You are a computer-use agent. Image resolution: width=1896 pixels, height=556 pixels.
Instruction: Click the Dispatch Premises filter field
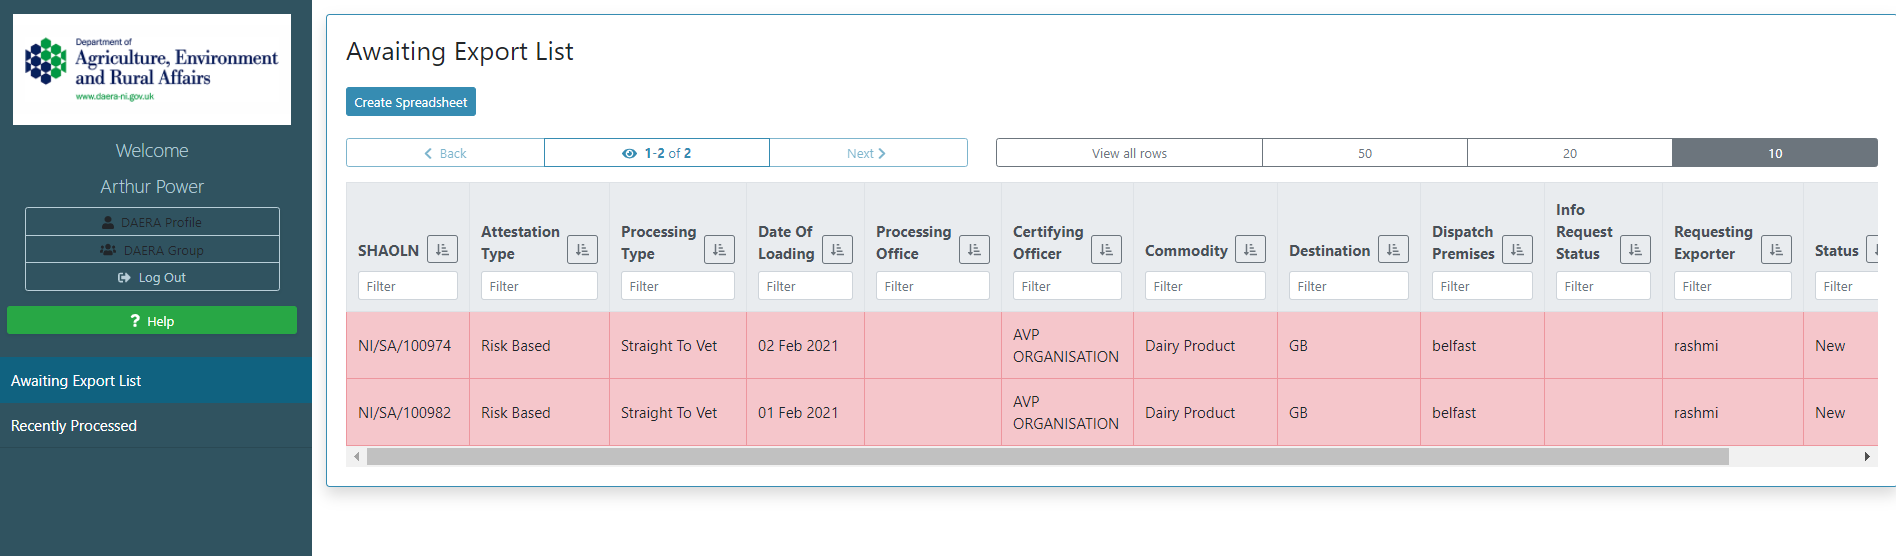pyautogui.click(x=1482, y=286)
